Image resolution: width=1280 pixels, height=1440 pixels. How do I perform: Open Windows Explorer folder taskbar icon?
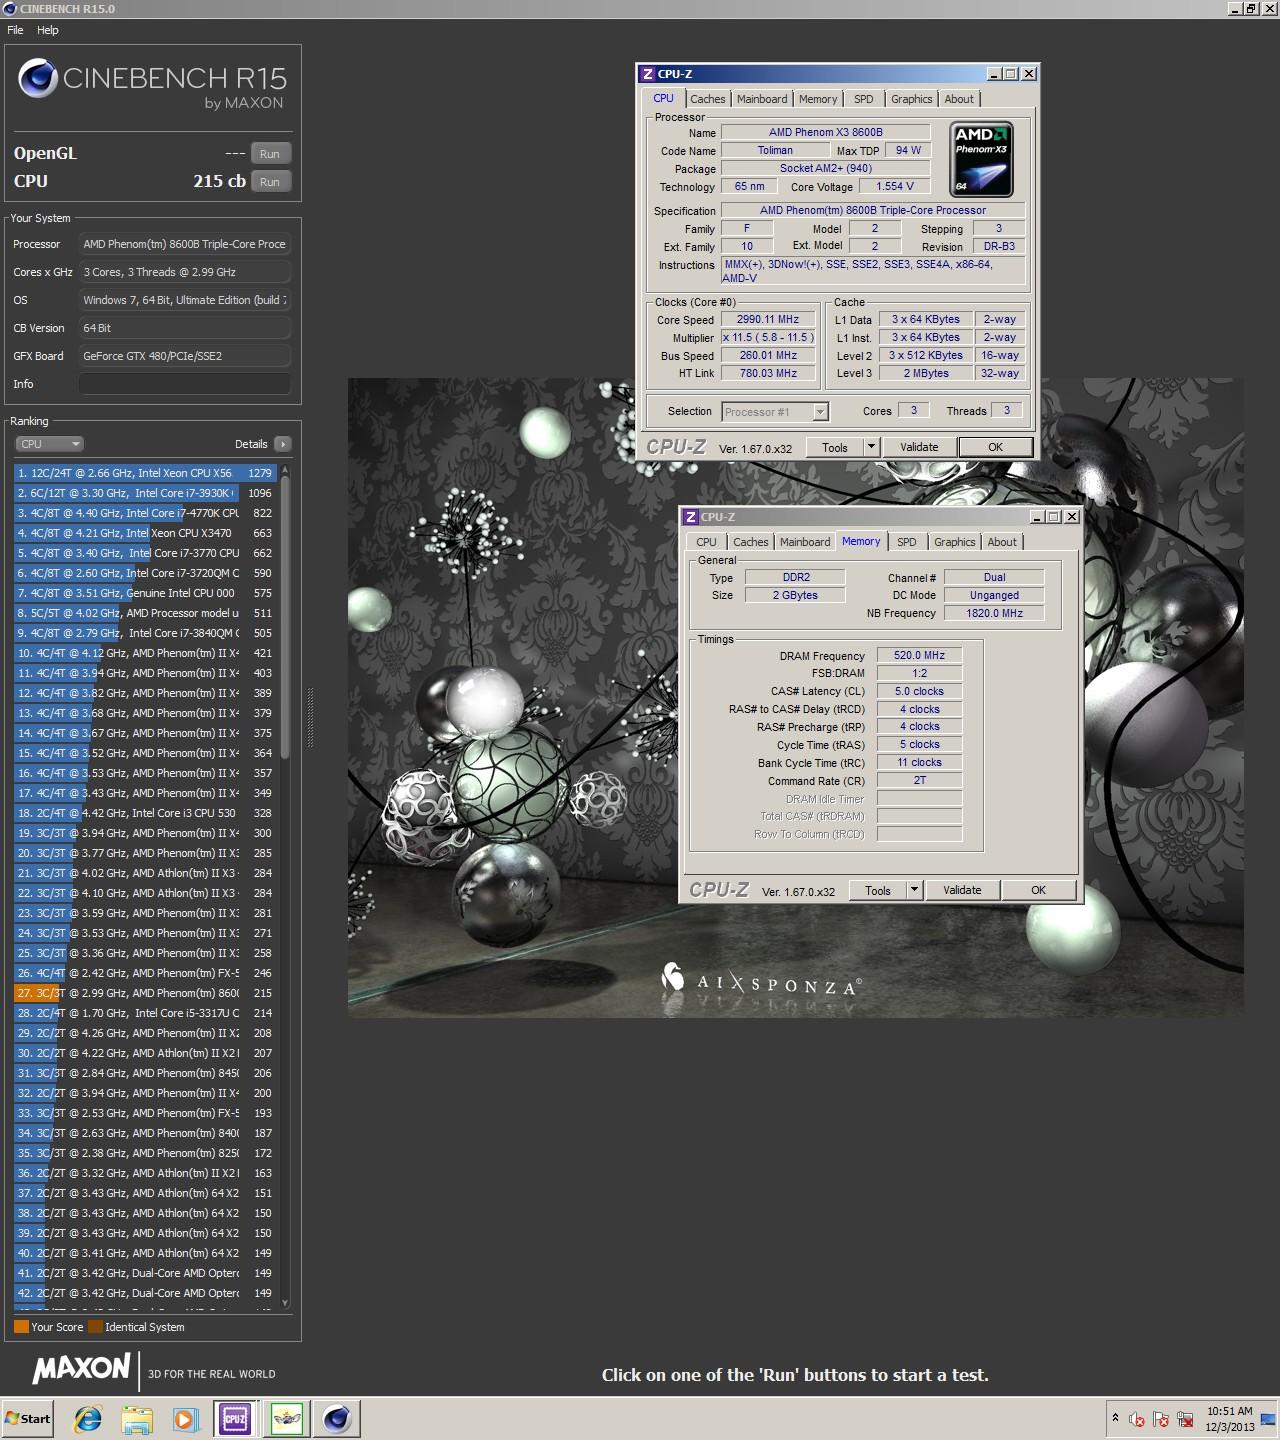tap(137, 1418)
